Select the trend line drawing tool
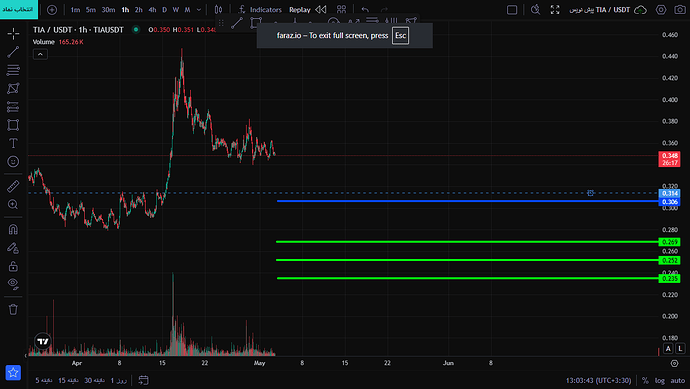This screenshot has width=690, height=389. [13, 52]
